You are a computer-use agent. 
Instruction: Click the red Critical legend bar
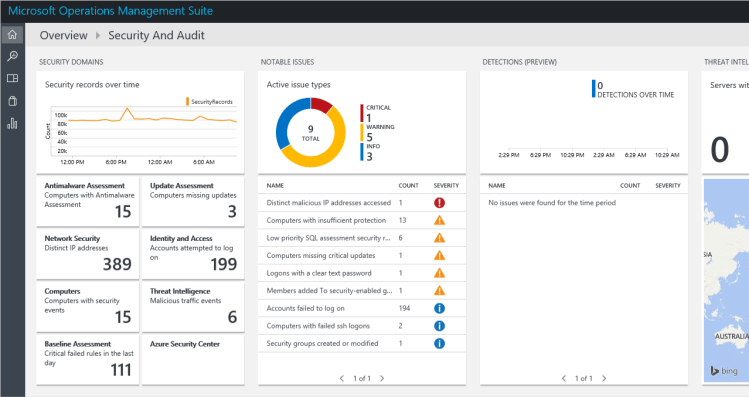[x=362, y=113]
